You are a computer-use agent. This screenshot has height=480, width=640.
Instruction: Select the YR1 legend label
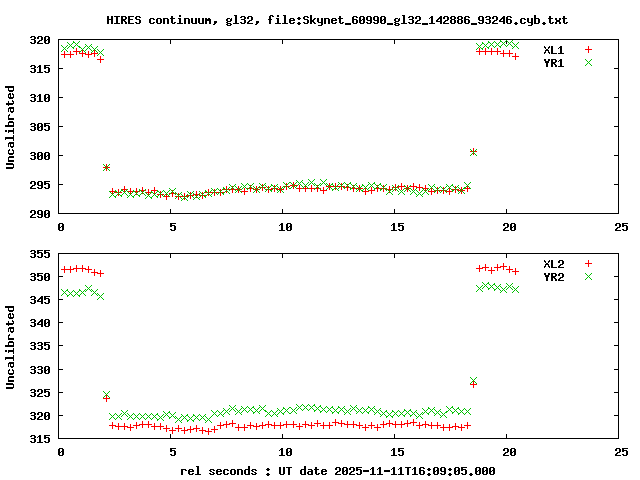tap(553, 63)
